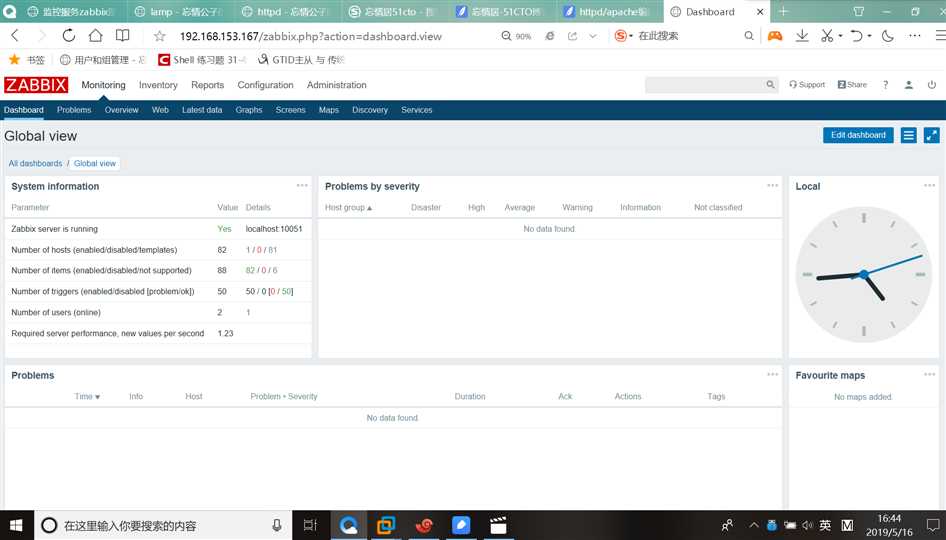Open the Windows Start menu
This screenshot has width=946, height=540.
pyautogui.click(x=16, y=525)
